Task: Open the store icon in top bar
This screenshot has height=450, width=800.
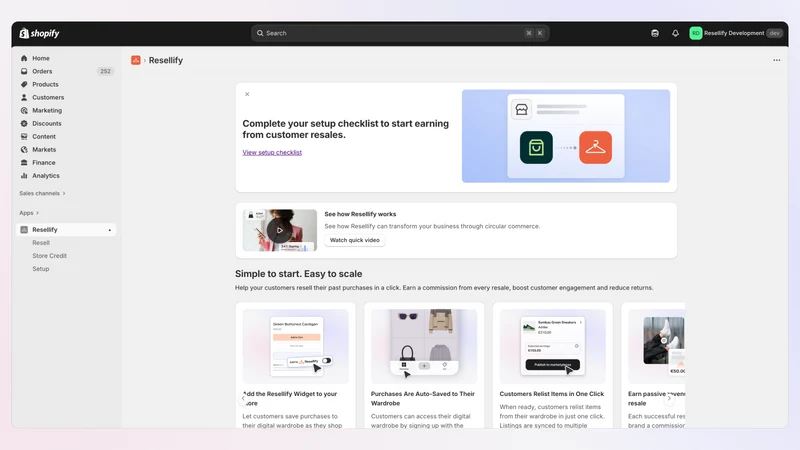Action: [655, 33]
